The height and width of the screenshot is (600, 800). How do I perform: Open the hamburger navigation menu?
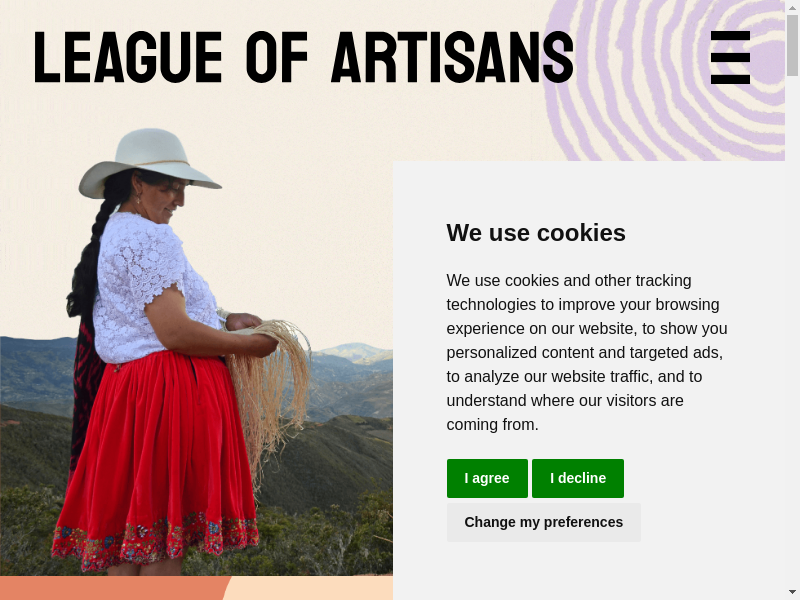pyautogui.click(x=730, y=57)
